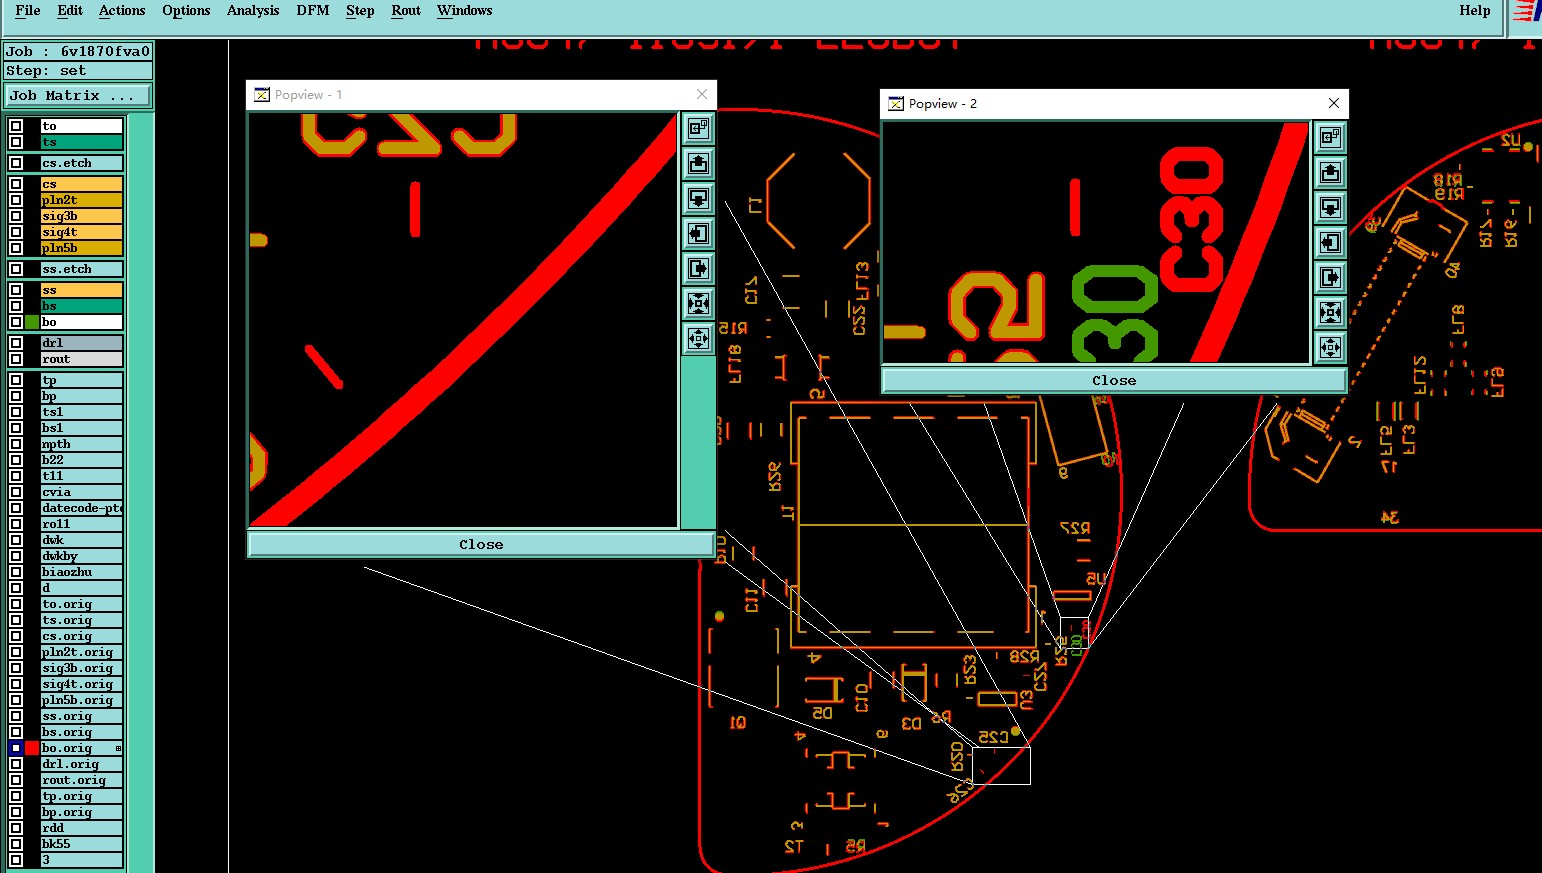Toggle the bo.orig layer checkbox
Image resolution: width=1542 pixels, height=873 pixels.
(x=16, y=748)
